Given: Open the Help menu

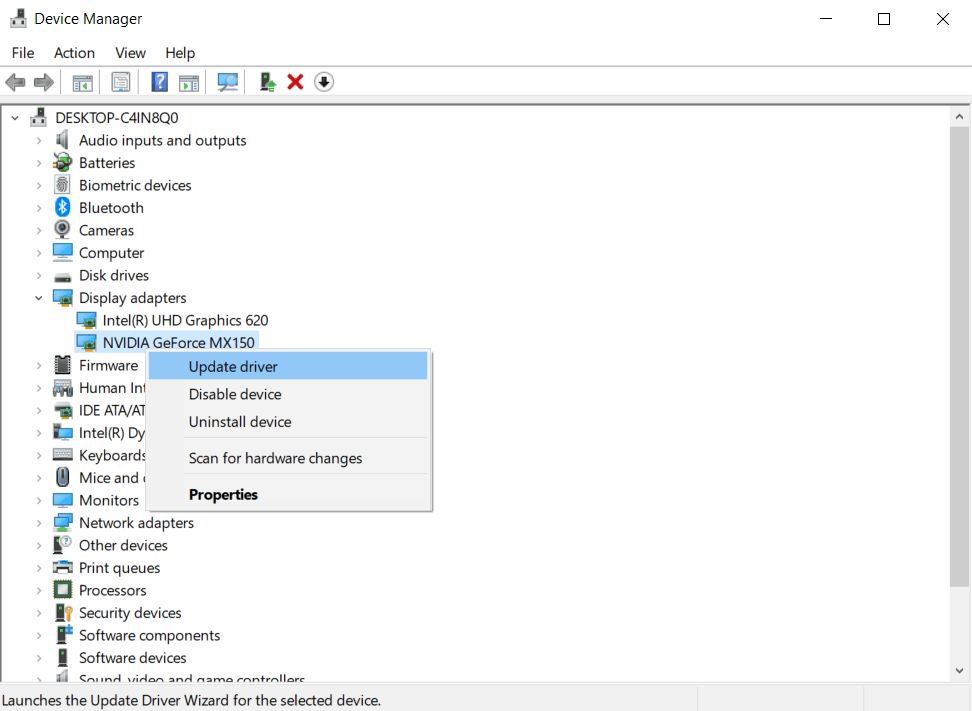Looking at the screenshot, I should pyautogui.click(x=180, y=53).
